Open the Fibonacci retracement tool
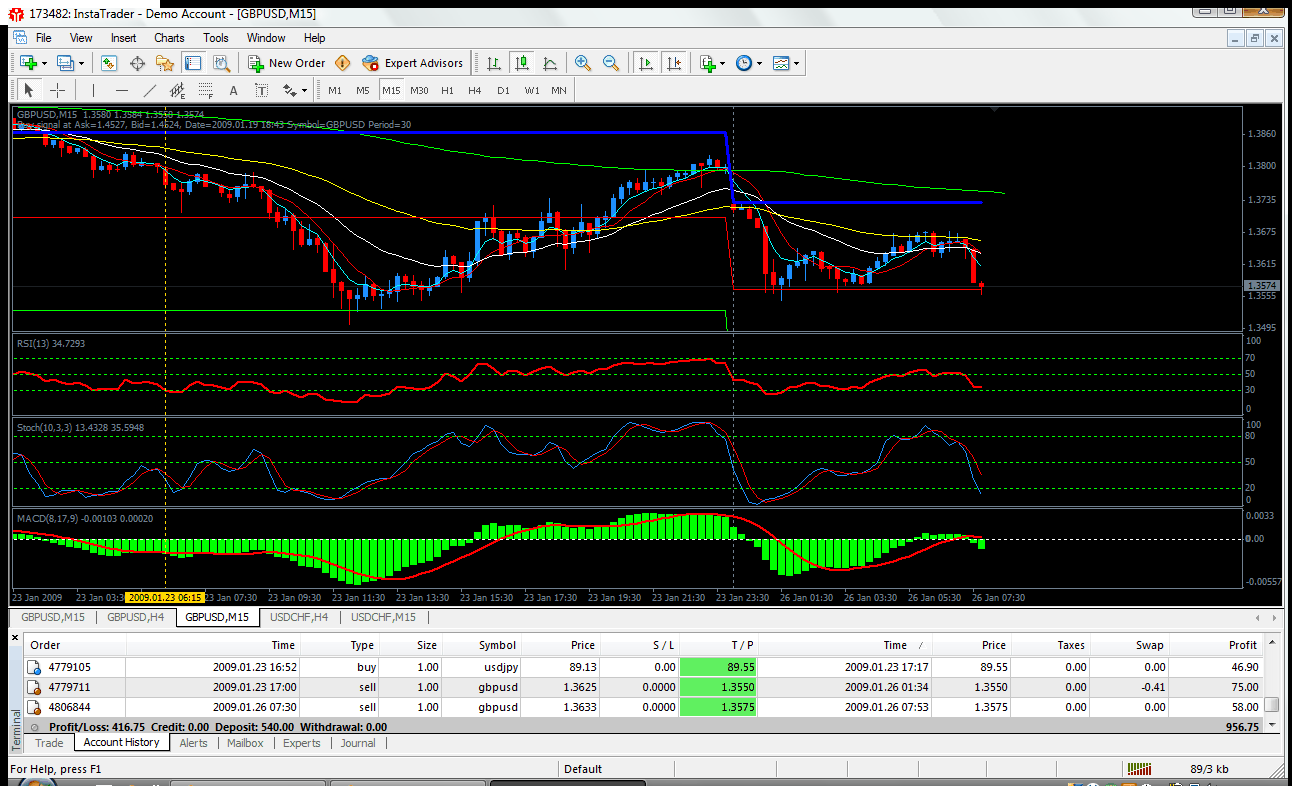This screenshot has width=1292, height=786. (x=206, y=90)
